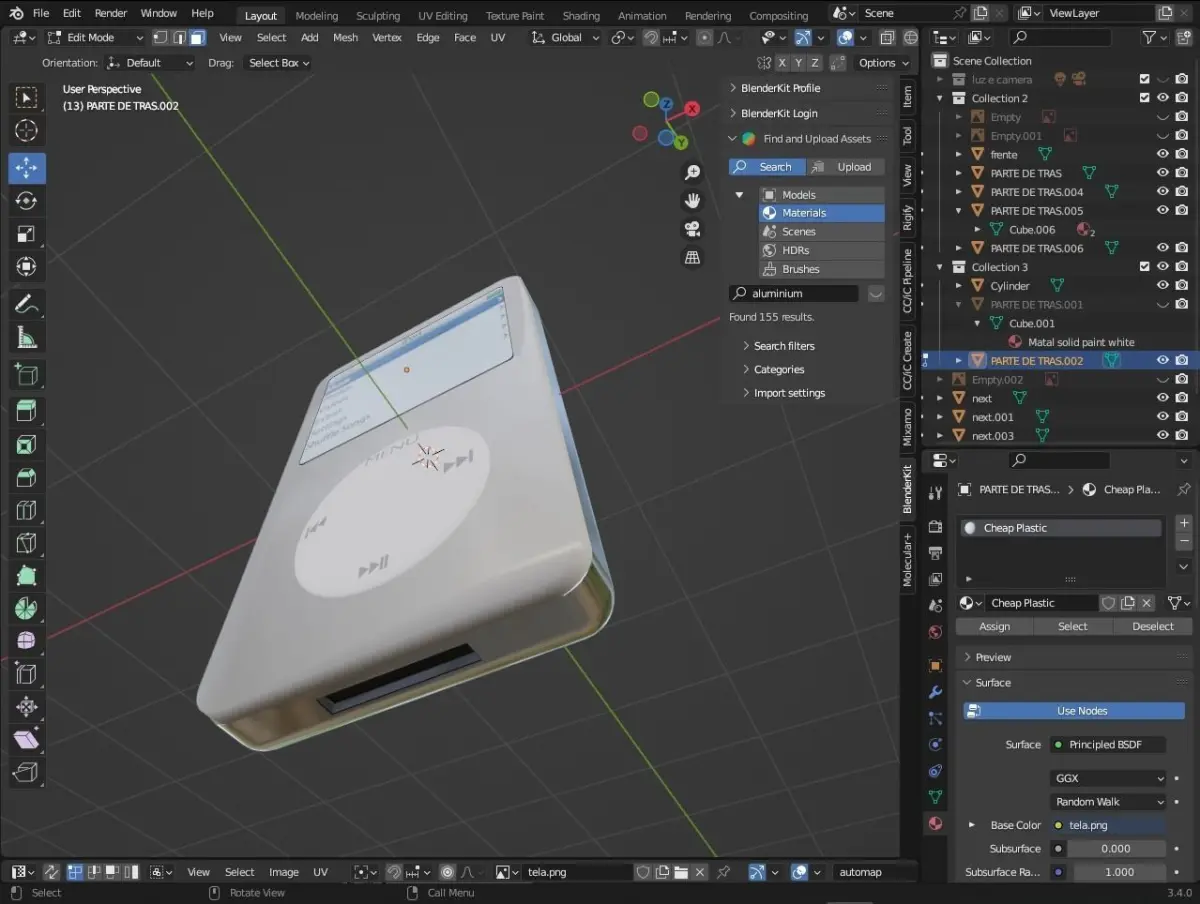
Task: Hide Collection 2 with its eye icon
Action: tap(1163, 98)
